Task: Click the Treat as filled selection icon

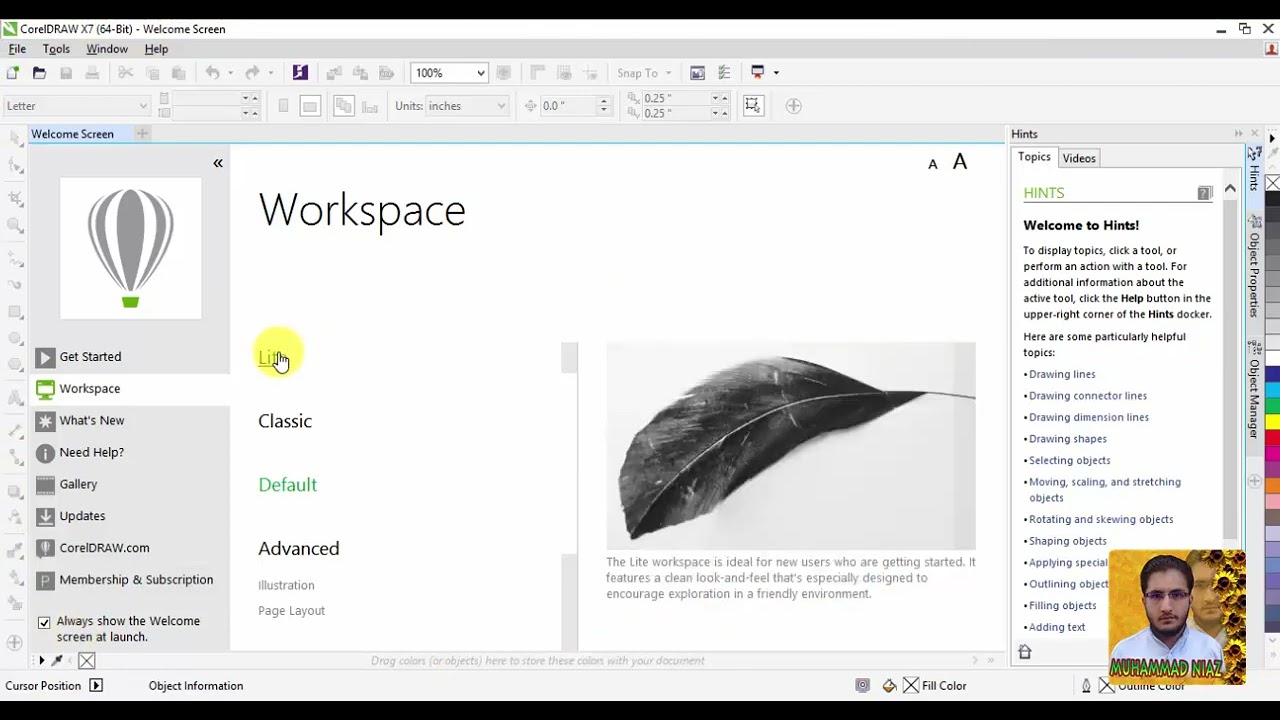Action: tap(753, 105)
